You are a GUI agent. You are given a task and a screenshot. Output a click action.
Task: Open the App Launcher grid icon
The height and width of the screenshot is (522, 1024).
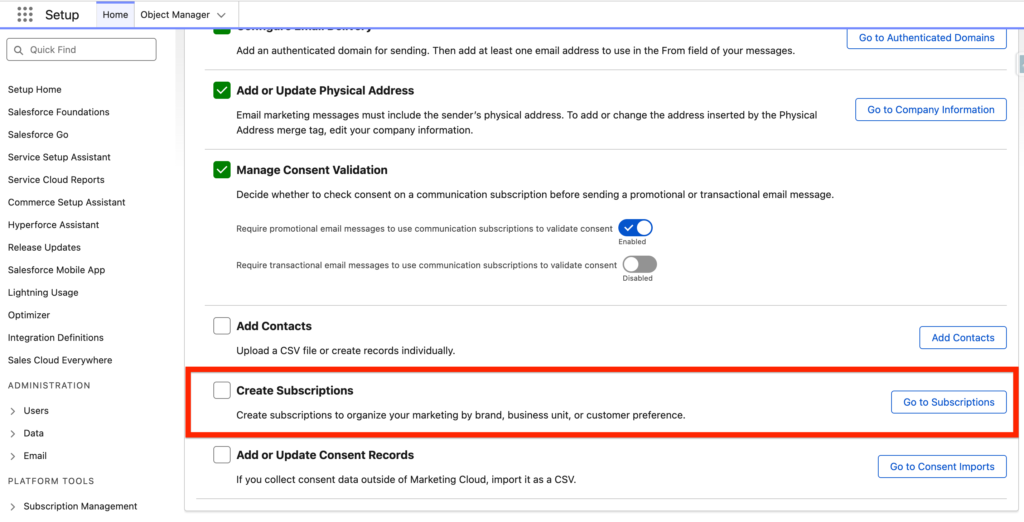pos(25,15)
